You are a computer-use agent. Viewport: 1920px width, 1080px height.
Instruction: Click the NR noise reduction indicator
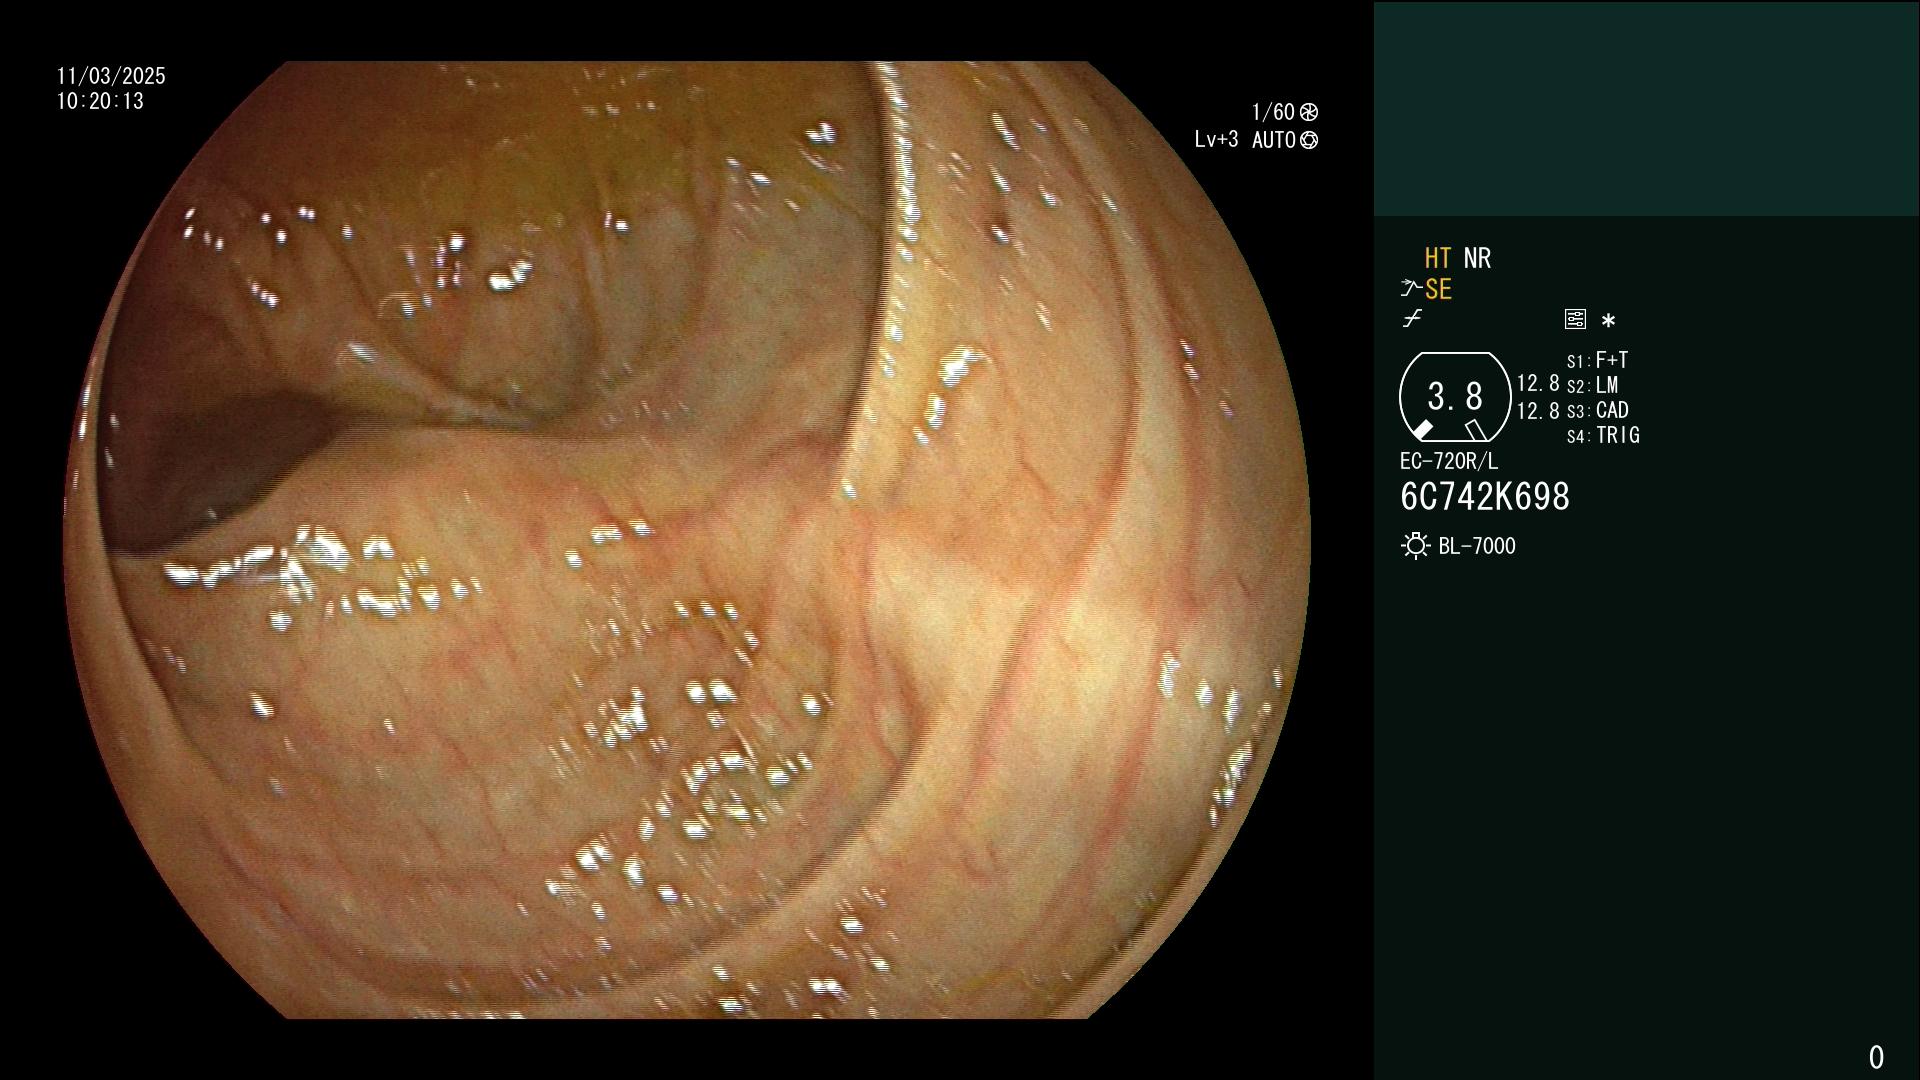tap(1477, 258)
